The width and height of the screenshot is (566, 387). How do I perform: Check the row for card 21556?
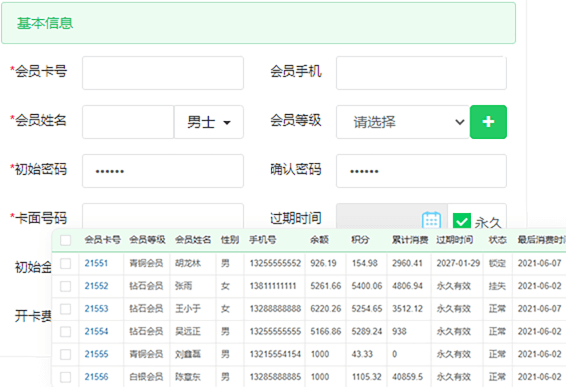pyautogui.click(x=65, y=377)
